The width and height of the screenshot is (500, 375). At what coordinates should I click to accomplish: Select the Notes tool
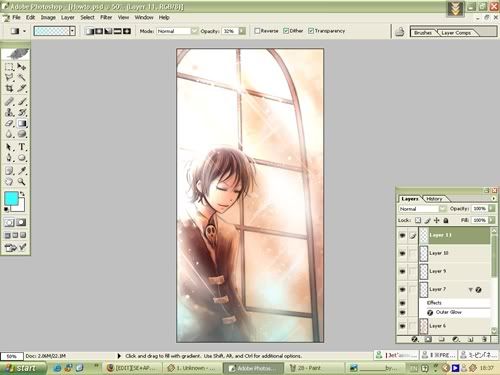coord(9,171)
